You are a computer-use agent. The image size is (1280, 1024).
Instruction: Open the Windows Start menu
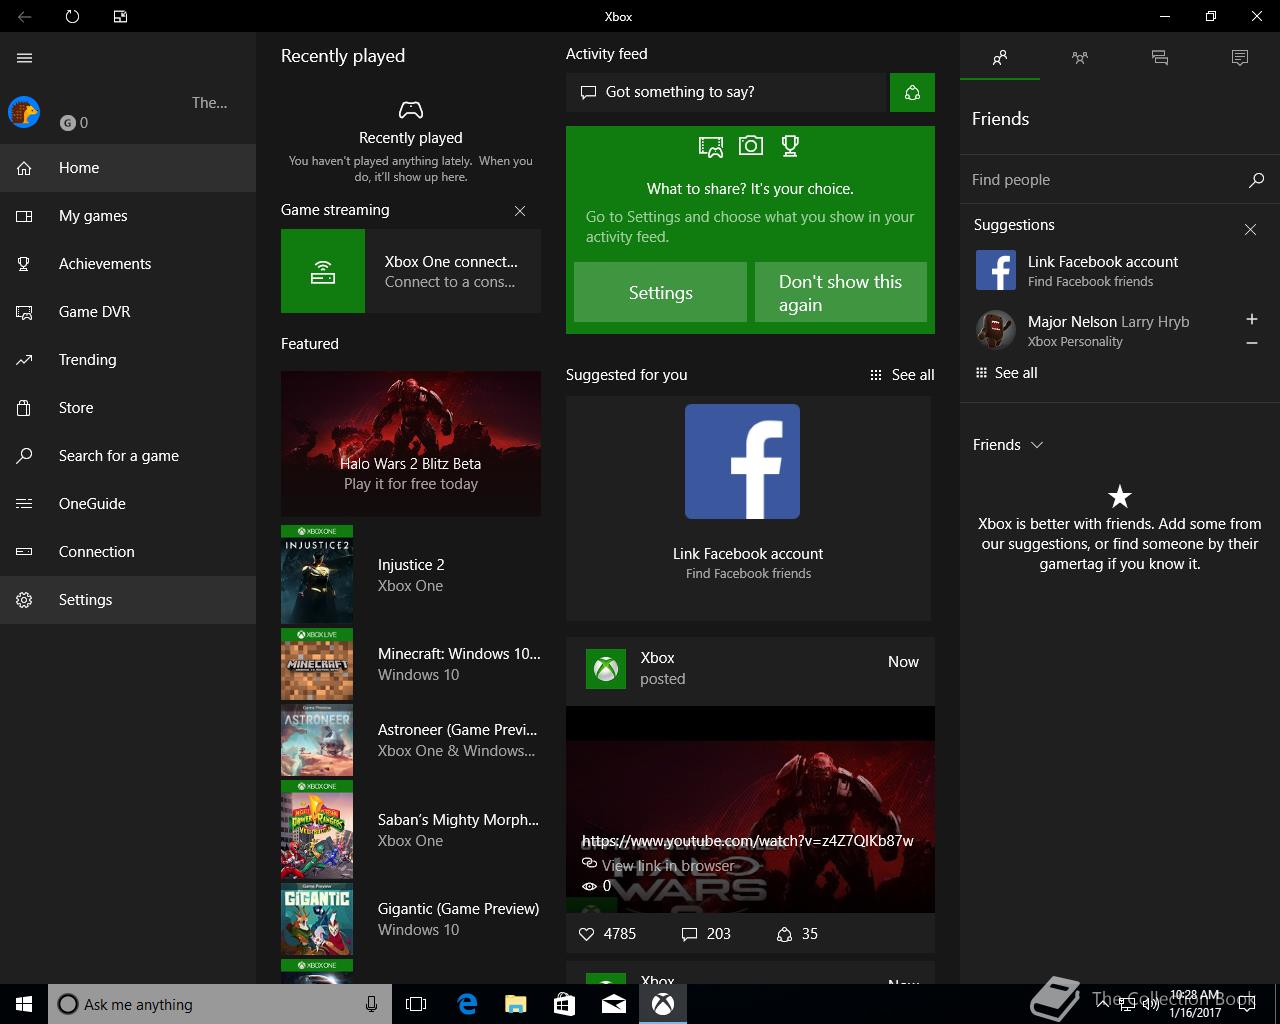pyautogui.click(x=24, y=1004)
